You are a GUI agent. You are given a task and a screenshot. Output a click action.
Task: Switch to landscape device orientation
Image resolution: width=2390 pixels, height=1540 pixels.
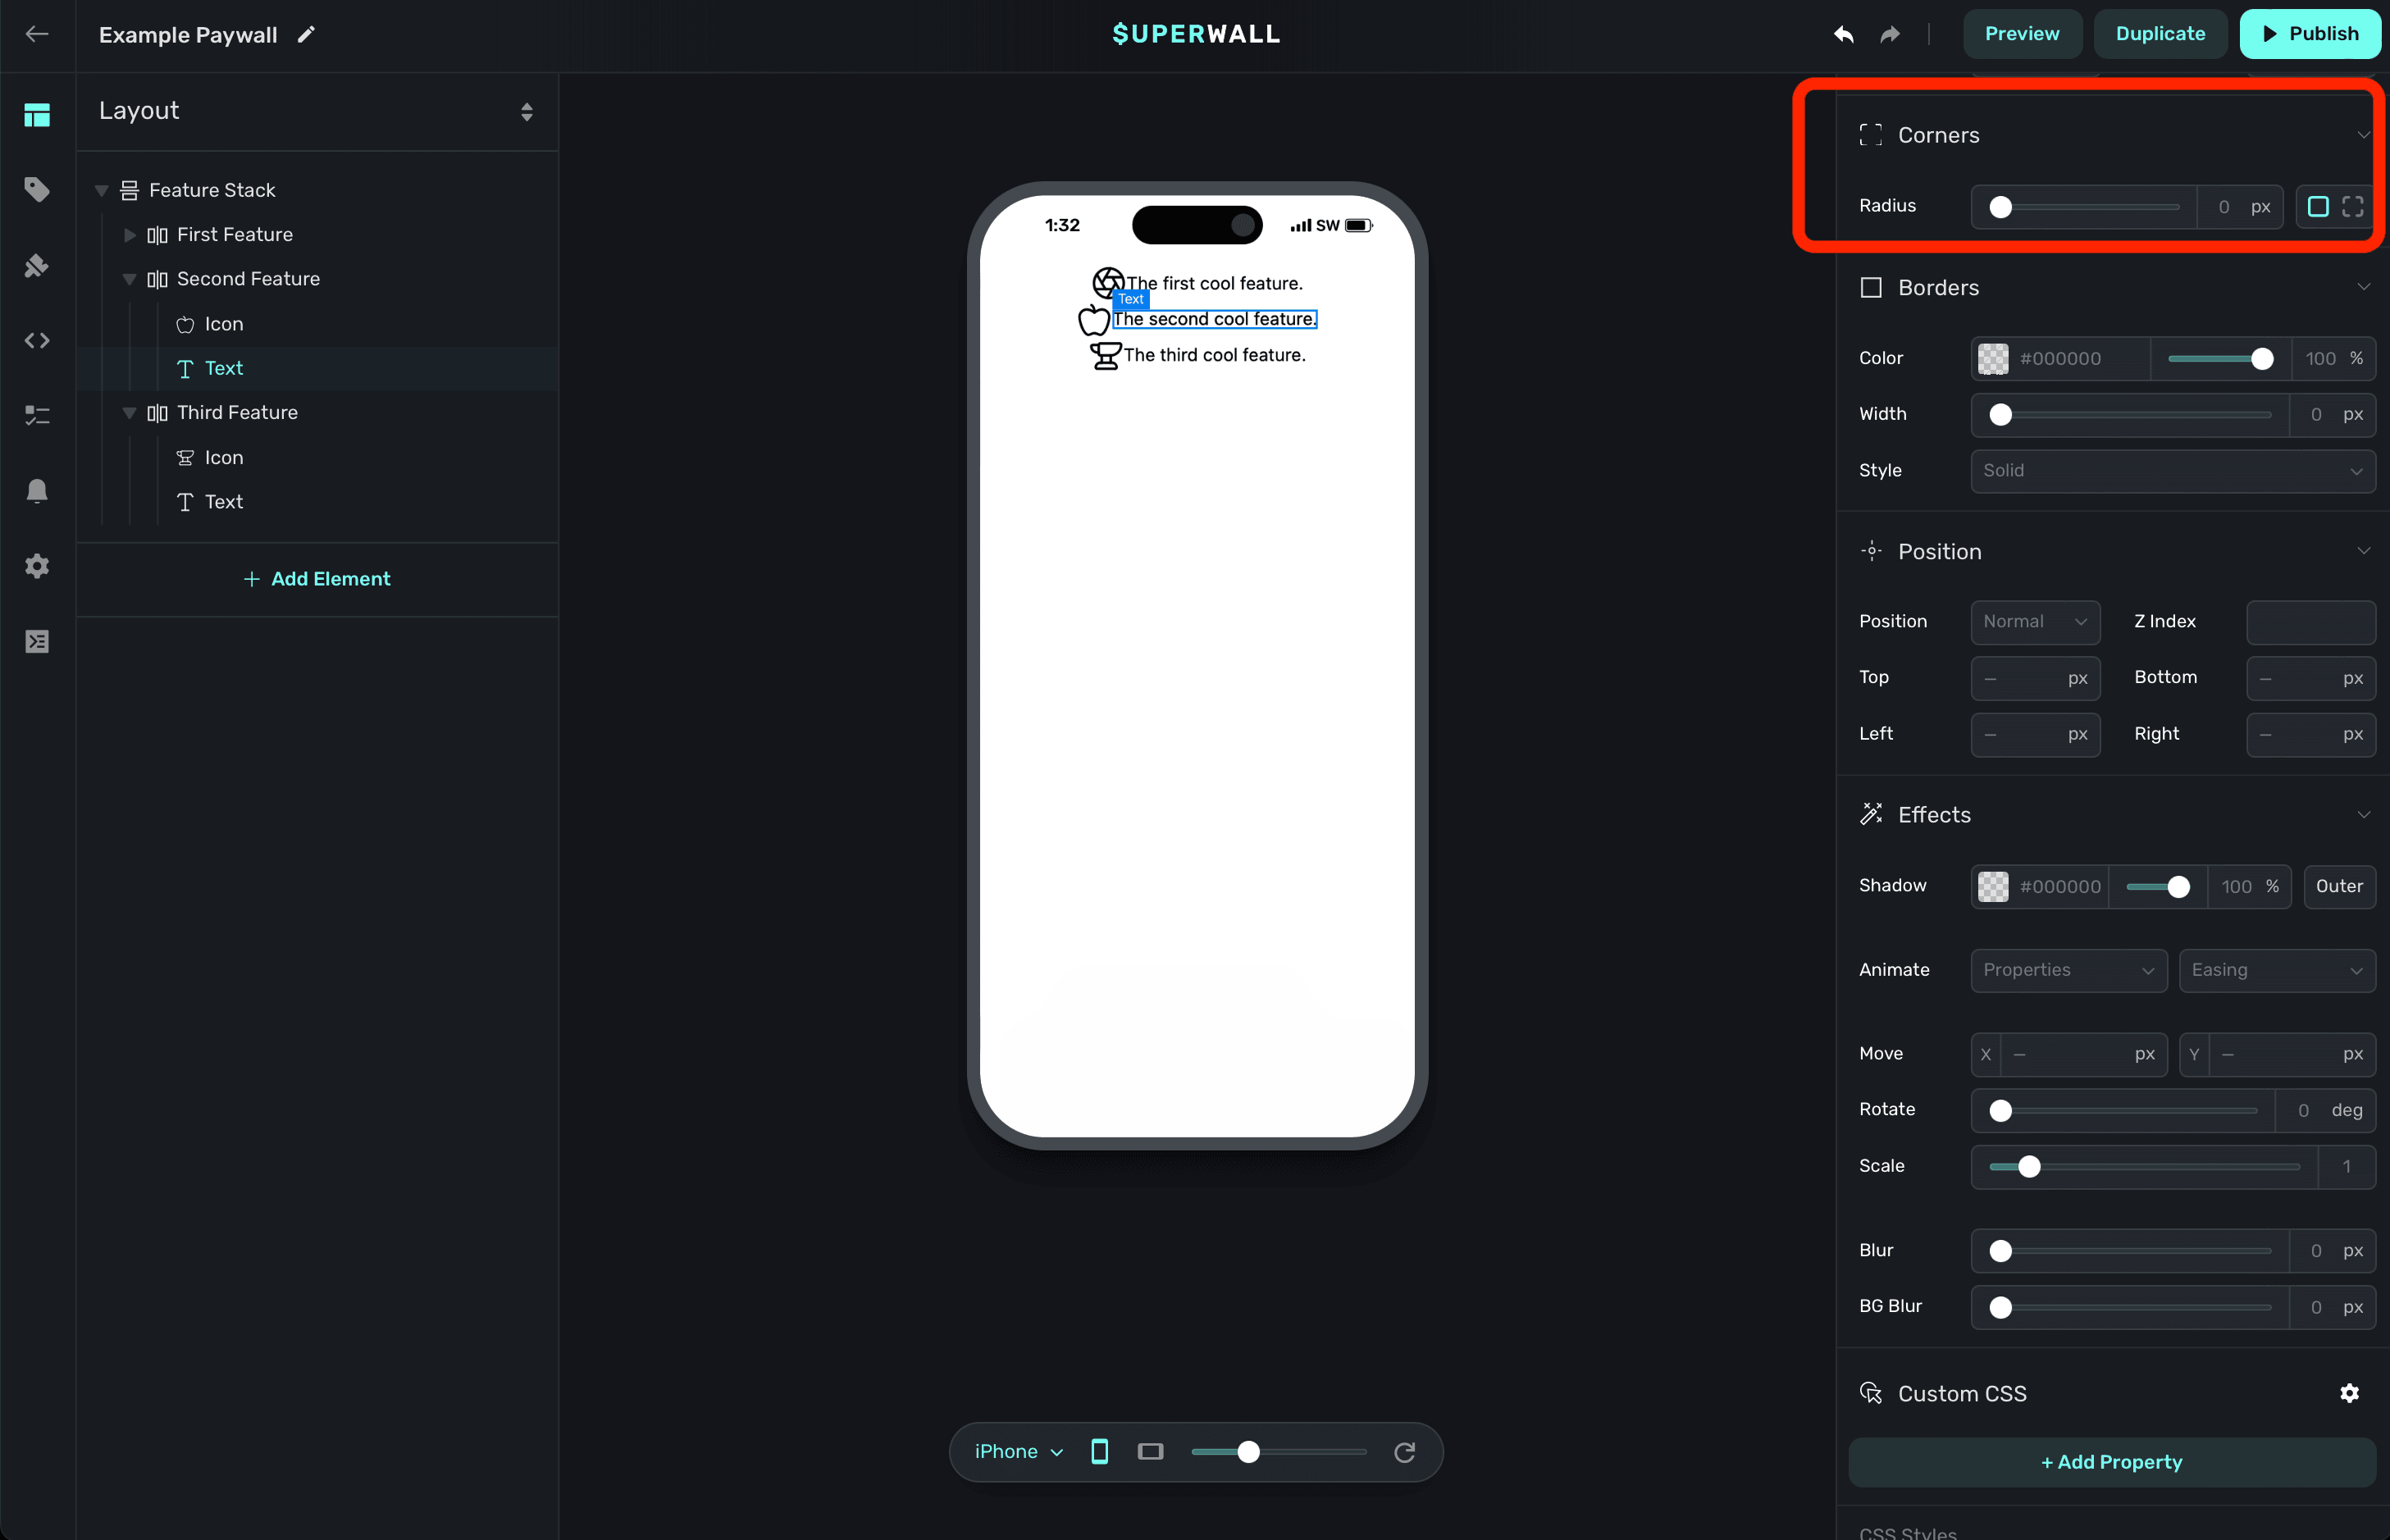[1150, 1451]
